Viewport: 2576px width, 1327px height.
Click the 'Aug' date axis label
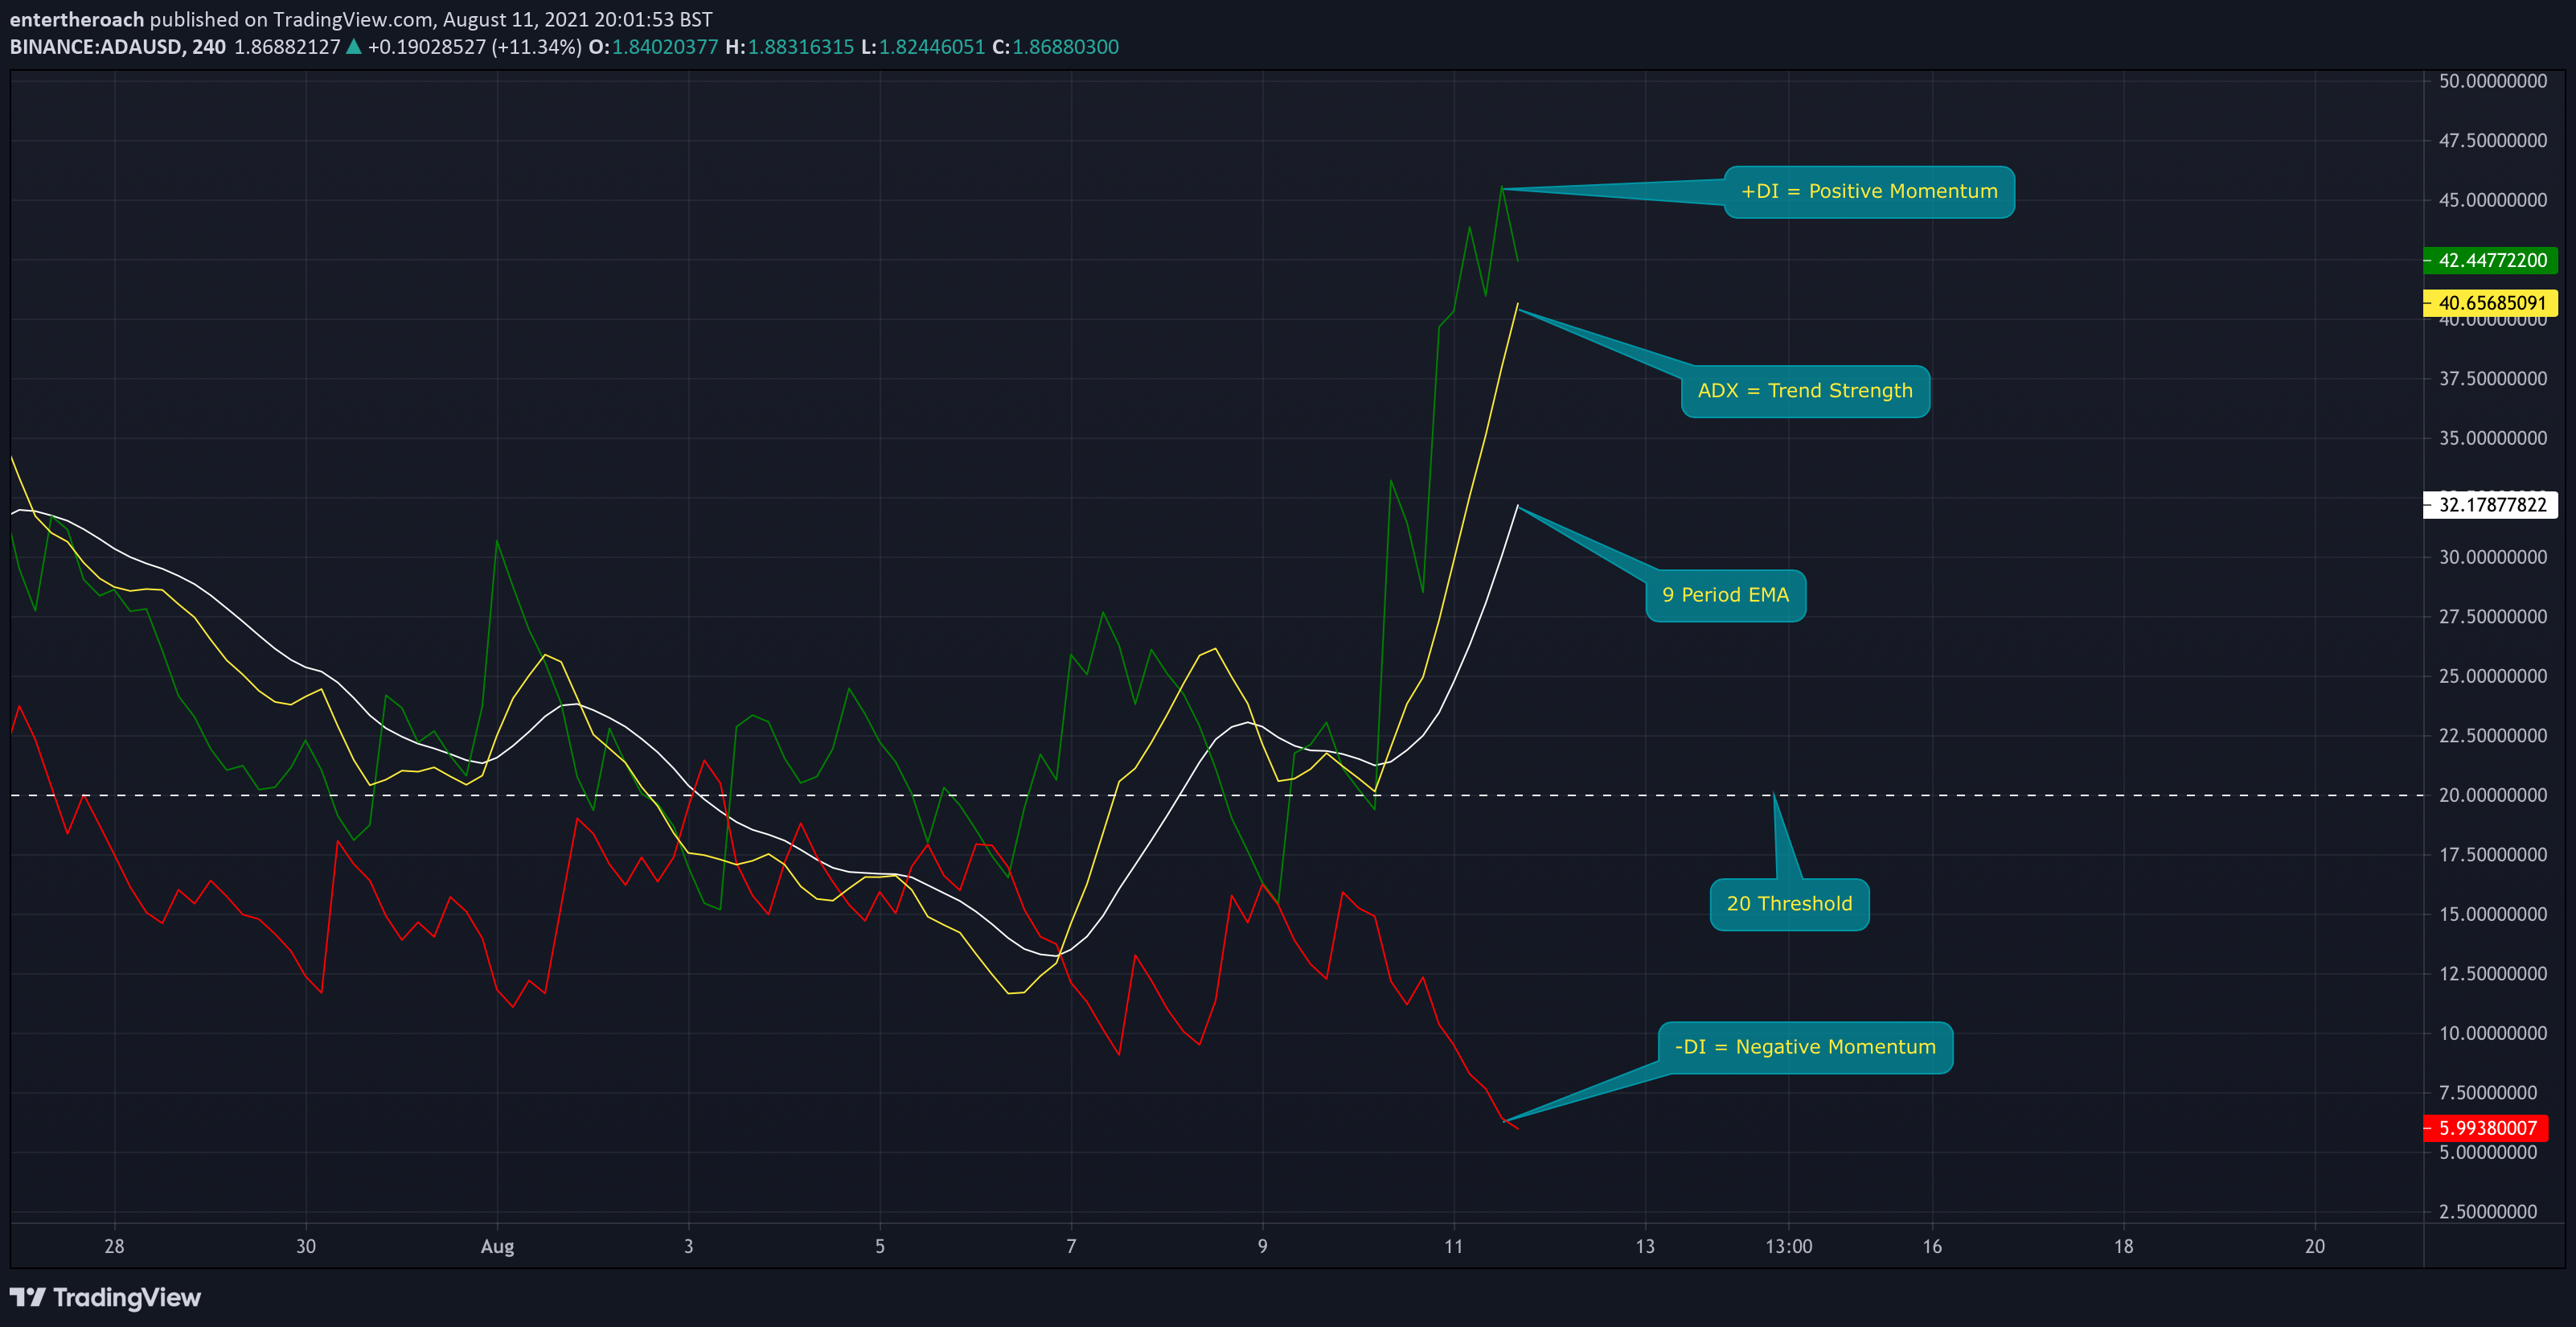click(x=497, y=1247)
